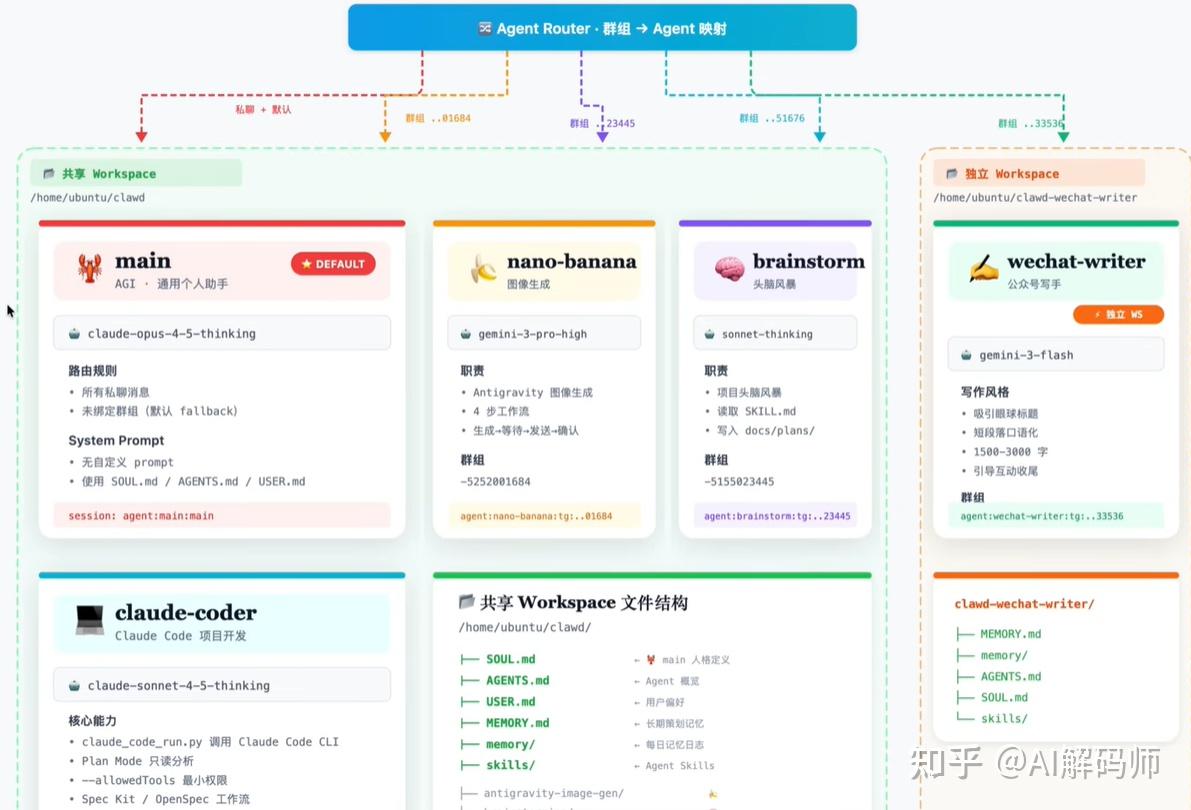Click the claude-coder agent title
This screenshot has width=1191, height=810.
point(185,612)
